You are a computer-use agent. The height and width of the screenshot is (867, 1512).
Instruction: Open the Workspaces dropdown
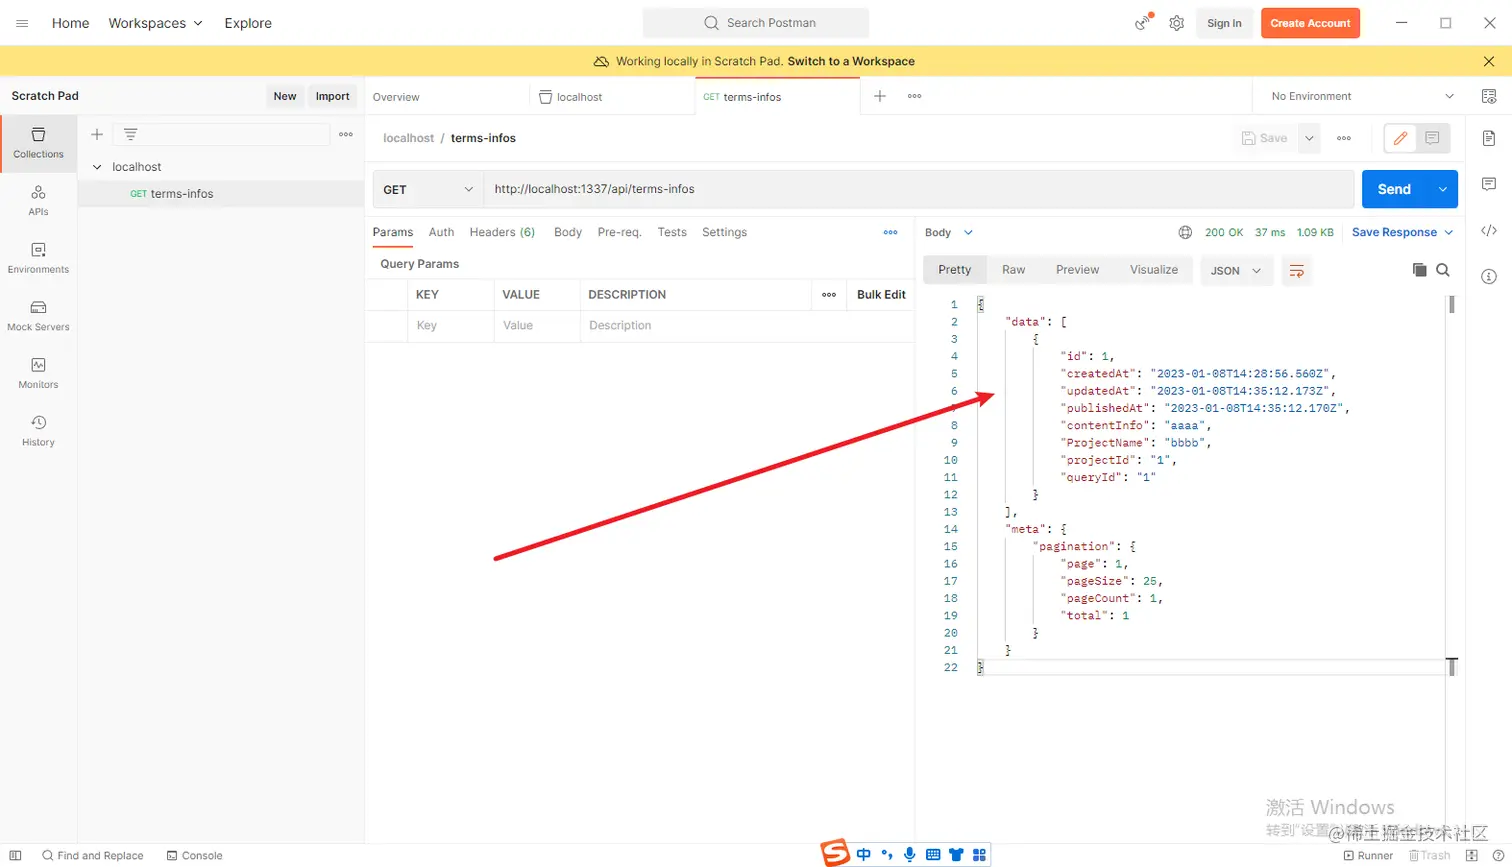click(x=156, y=23)
